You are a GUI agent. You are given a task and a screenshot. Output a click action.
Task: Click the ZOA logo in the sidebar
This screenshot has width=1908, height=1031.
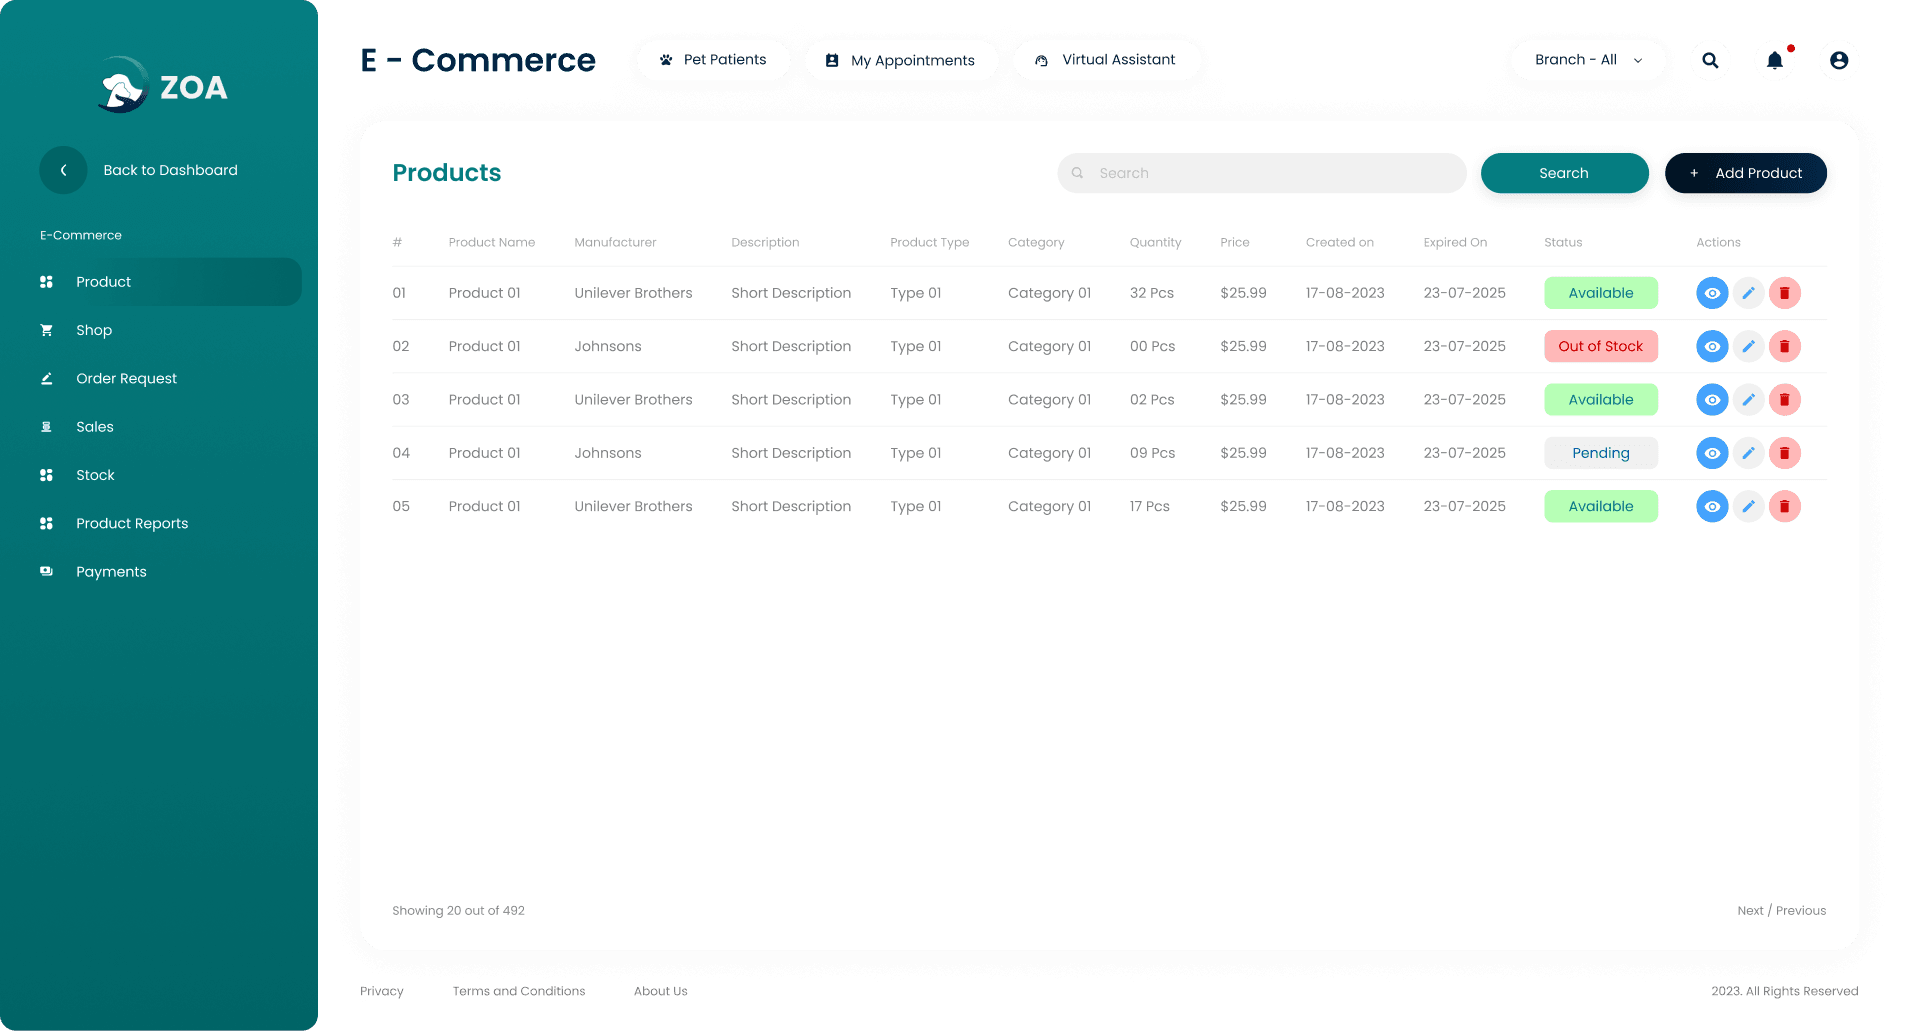pyautogui.click(x=163, y=86)
